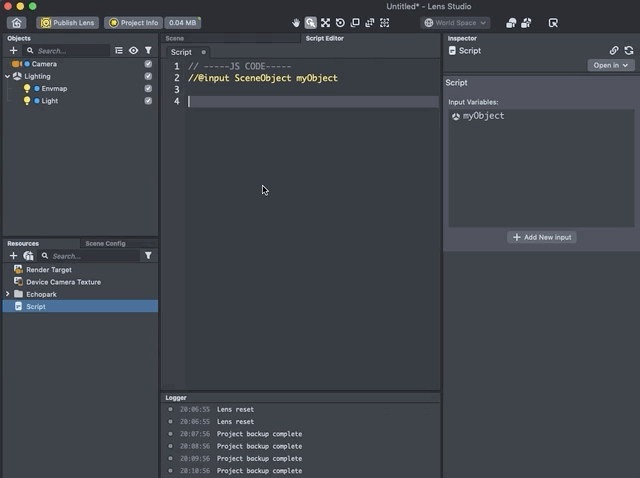This screenshot has height=478, width=640.
Task: Click the filter funnel icon in Objects panel
Action: click(x=148, y=50)
